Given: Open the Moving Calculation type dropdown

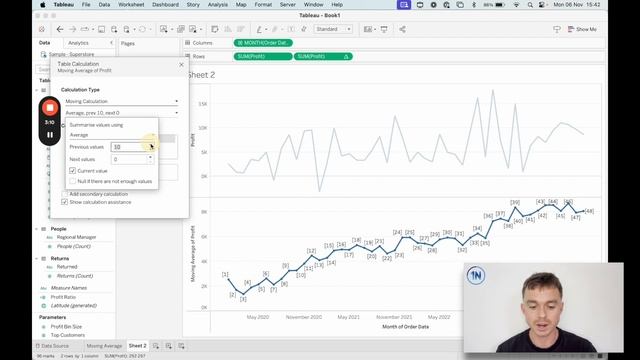Looking at the screenshot, I should point(121,101).
